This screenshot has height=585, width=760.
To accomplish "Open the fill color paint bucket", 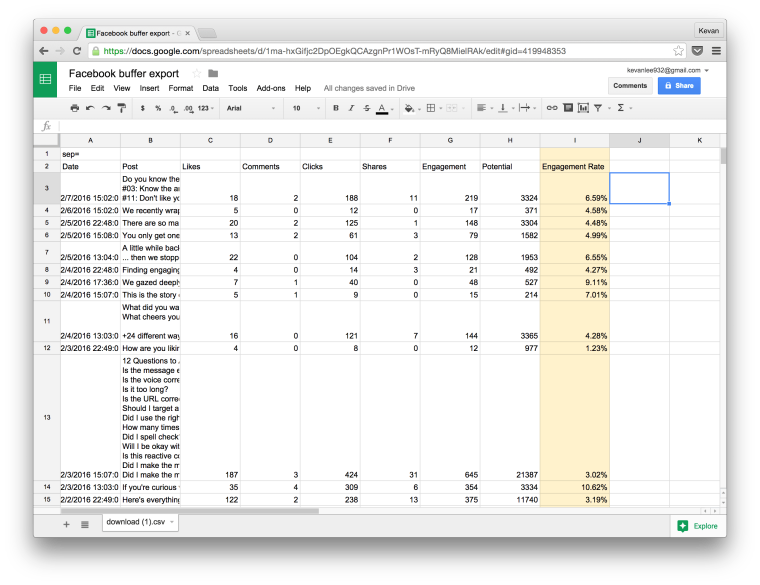I will [x=410, y=108].
